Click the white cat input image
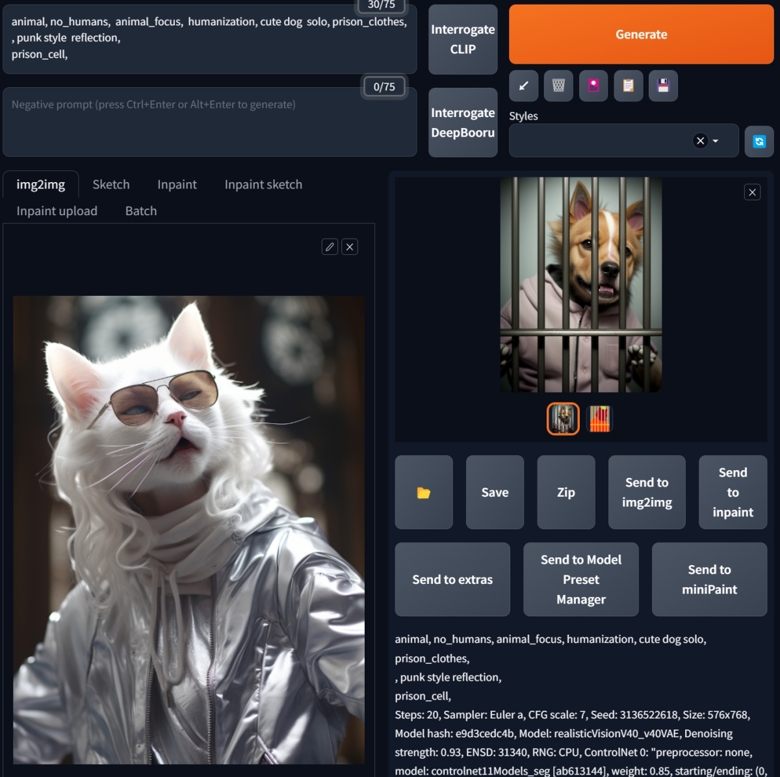The width and height of the screenshot is (780, 777). (x=189, y=530)
